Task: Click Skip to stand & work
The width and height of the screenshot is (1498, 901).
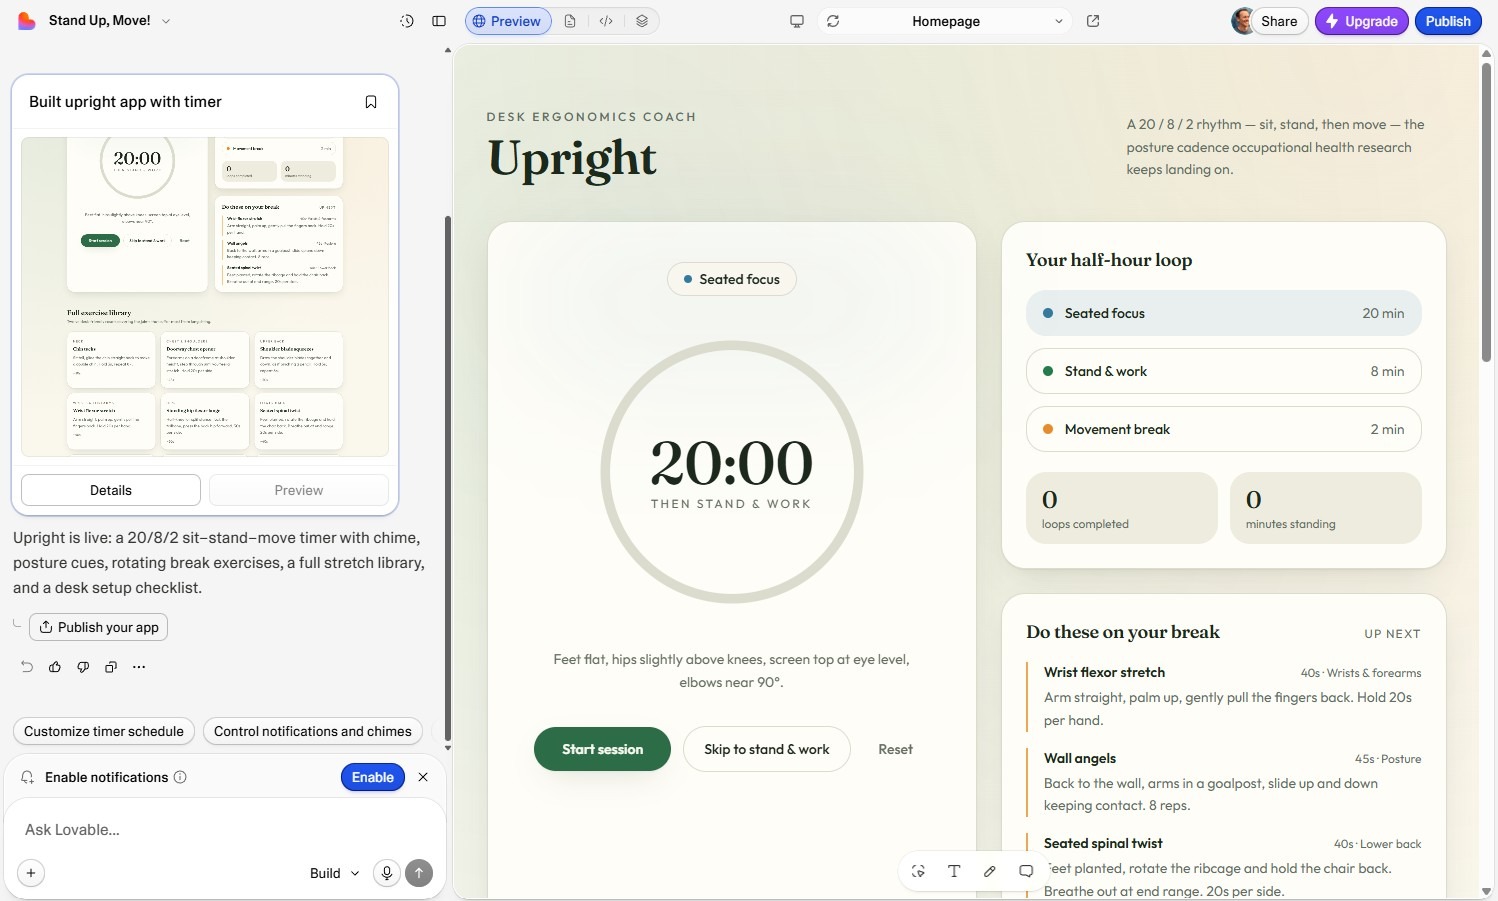Action: [x=767, y=749]
